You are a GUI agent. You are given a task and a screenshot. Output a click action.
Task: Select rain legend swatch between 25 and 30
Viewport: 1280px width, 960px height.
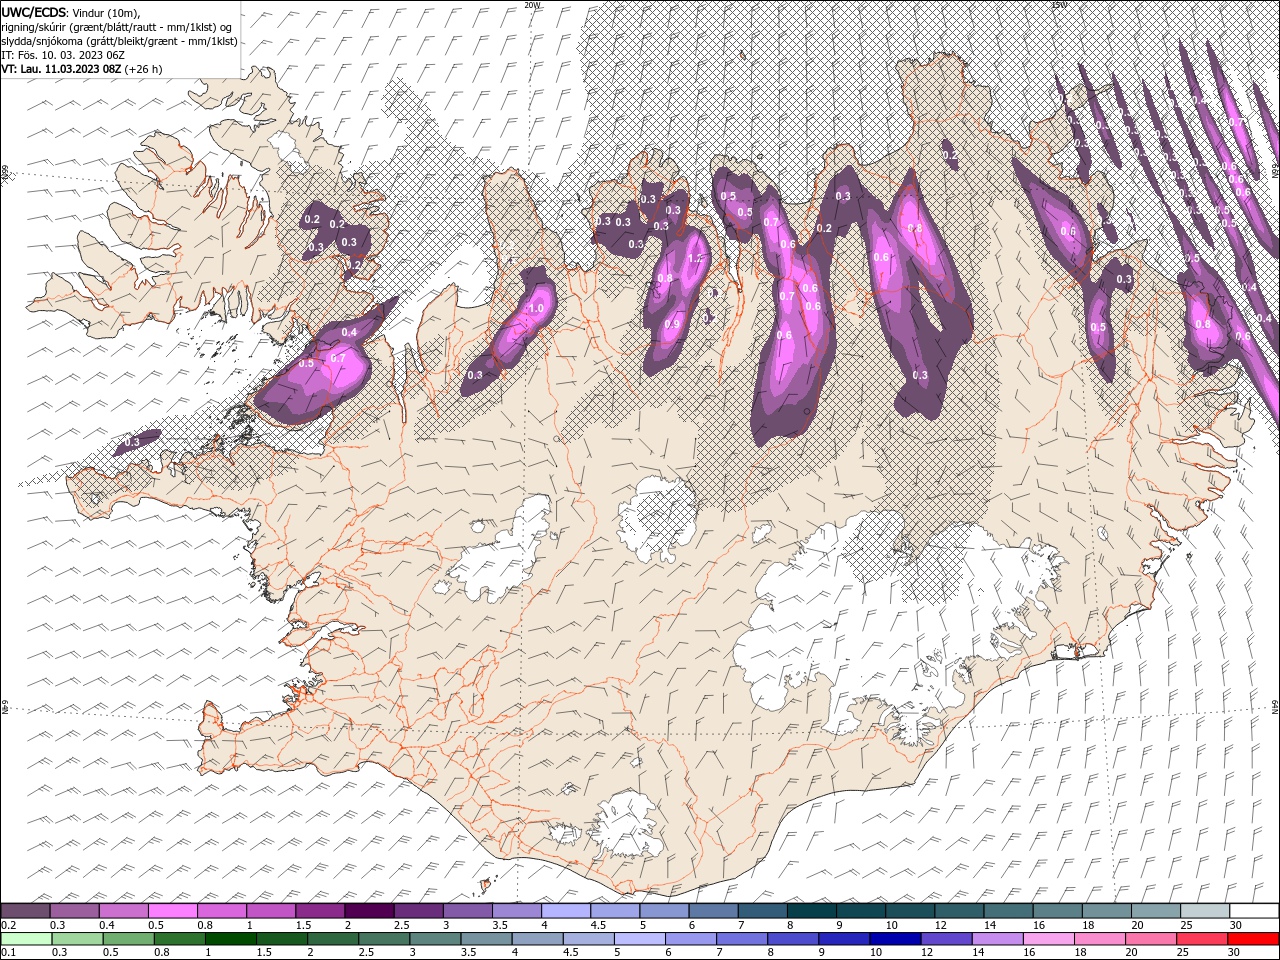[1201, 939]
